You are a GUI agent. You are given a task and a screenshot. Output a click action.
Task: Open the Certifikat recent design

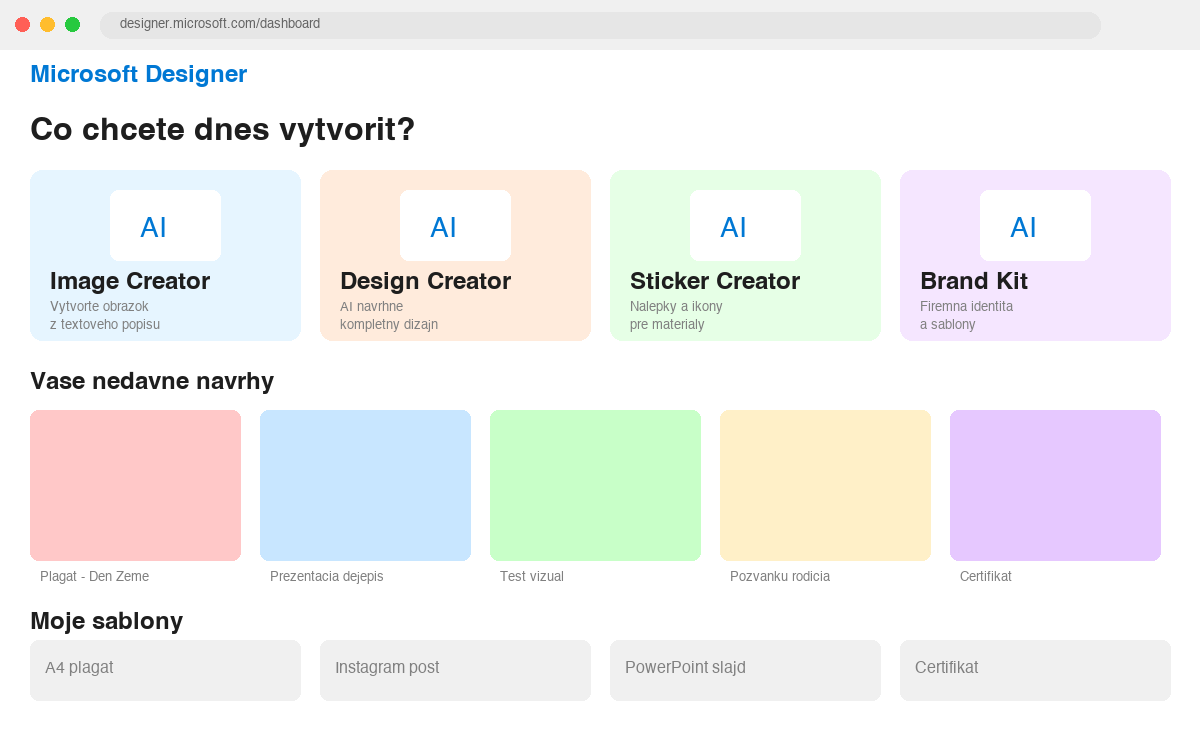(1055, 485)
